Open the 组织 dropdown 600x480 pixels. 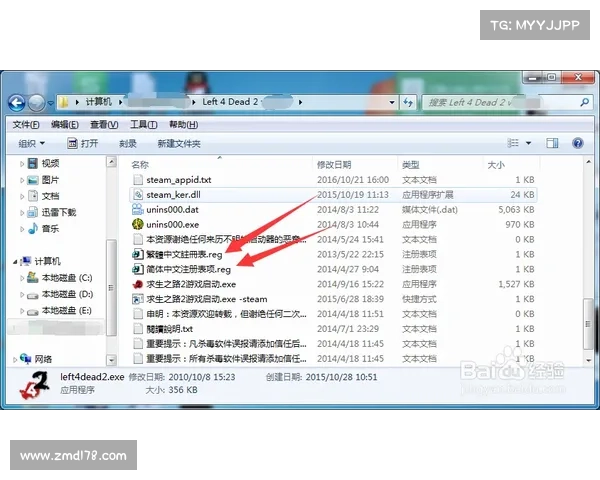31,144
